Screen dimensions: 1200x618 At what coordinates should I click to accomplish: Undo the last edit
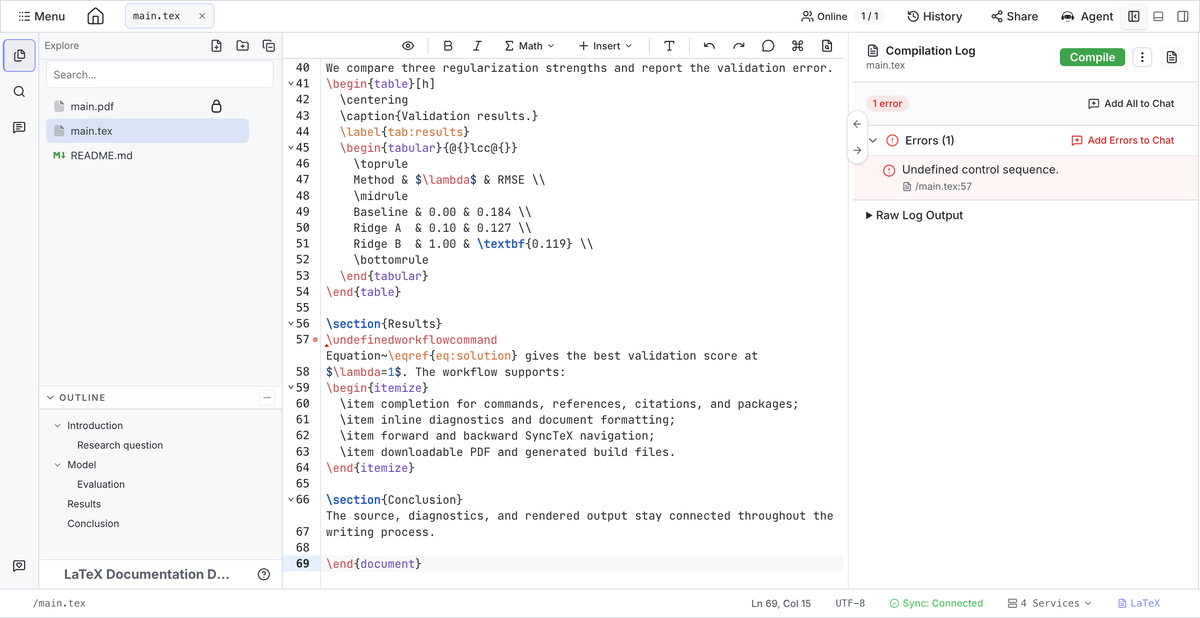click(x=709, y=46)
